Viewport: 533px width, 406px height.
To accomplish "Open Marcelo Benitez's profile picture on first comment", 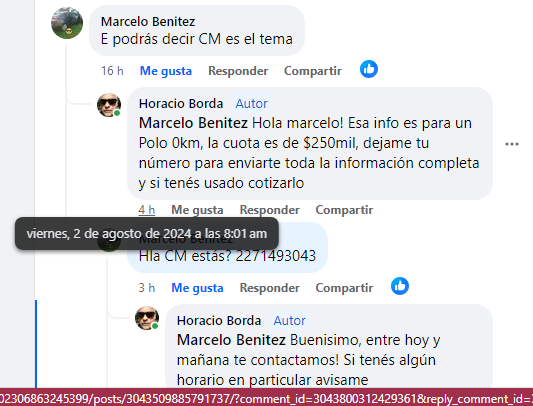I will 67,23.
